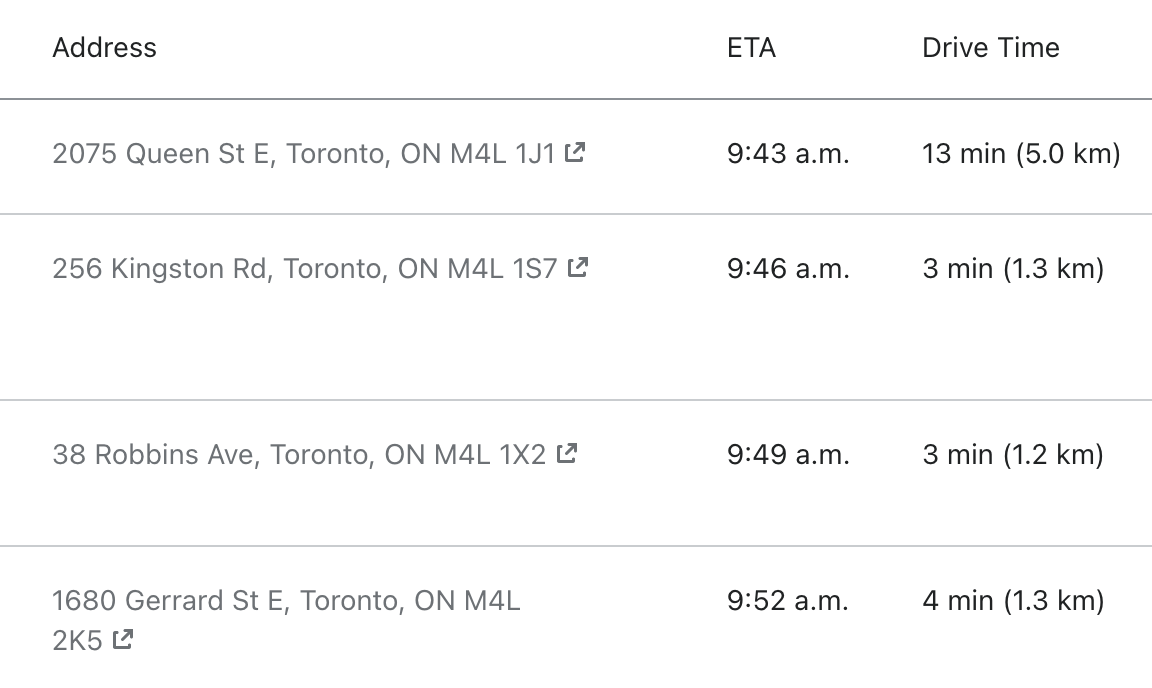Select the 13 min (5.0 km) drive time
The width and height of the screenshot is (1152, 688).
pos(1021,154)
